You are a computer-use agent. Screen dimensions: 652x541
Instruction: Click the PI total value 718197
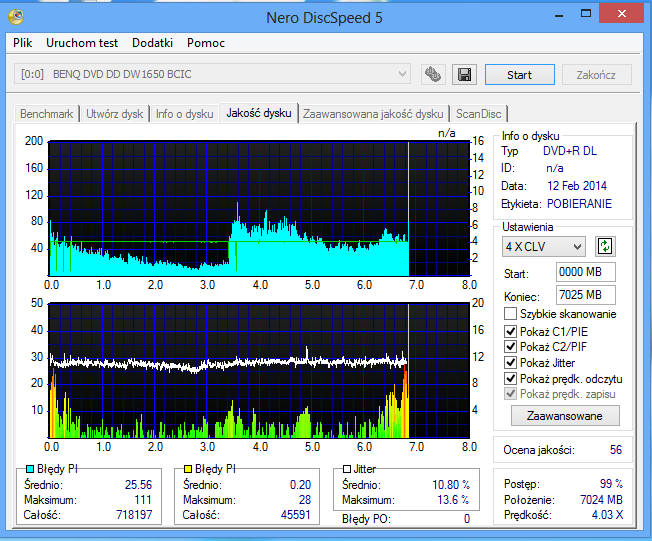pos(134,515)
